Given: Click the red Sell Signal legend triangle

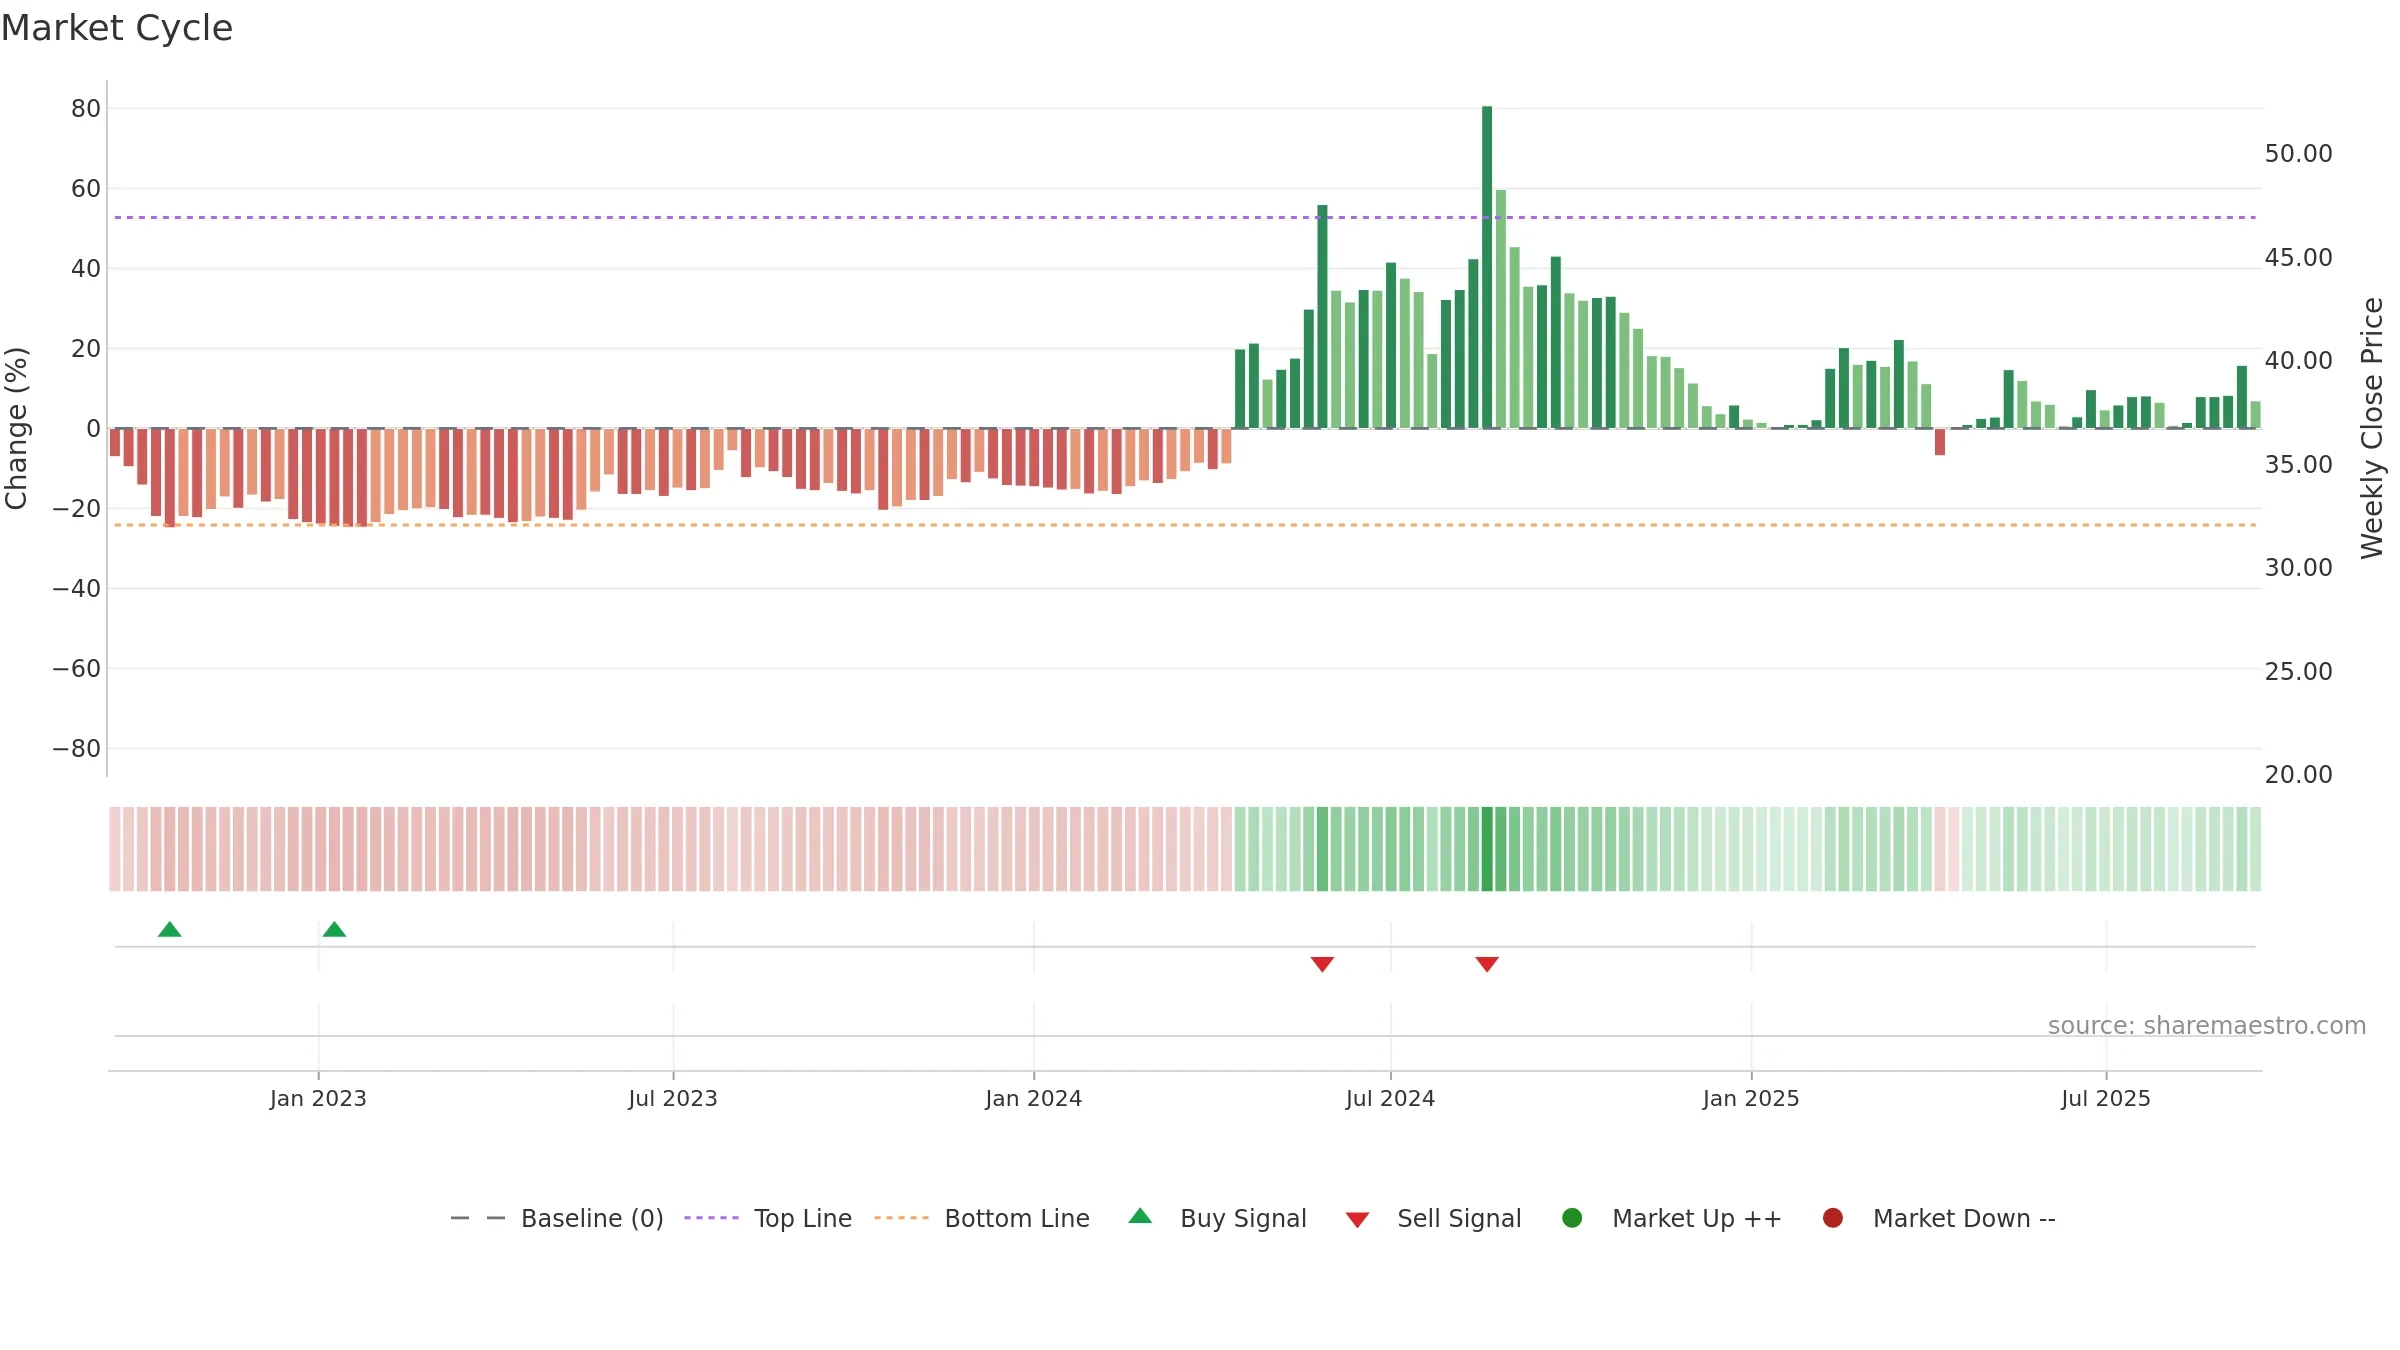Looking at the screenshot, I should click(x=1357, y=1220).
